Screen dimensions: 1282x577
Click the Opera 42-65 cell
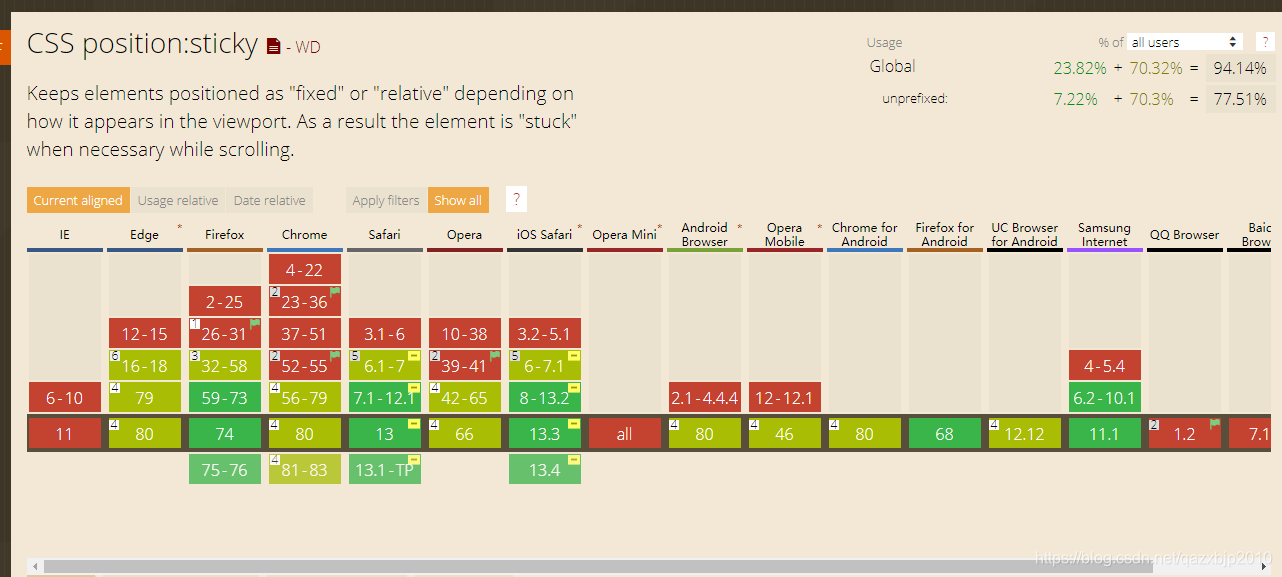pyautogui.click(x=465, y=397)
